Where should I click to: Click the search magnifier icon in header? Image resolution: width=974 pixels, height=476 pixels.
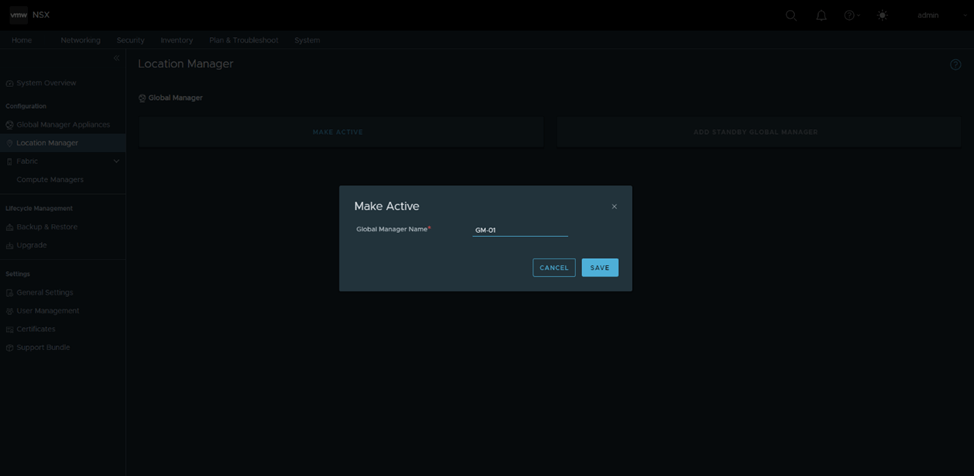tap(791, 15)
